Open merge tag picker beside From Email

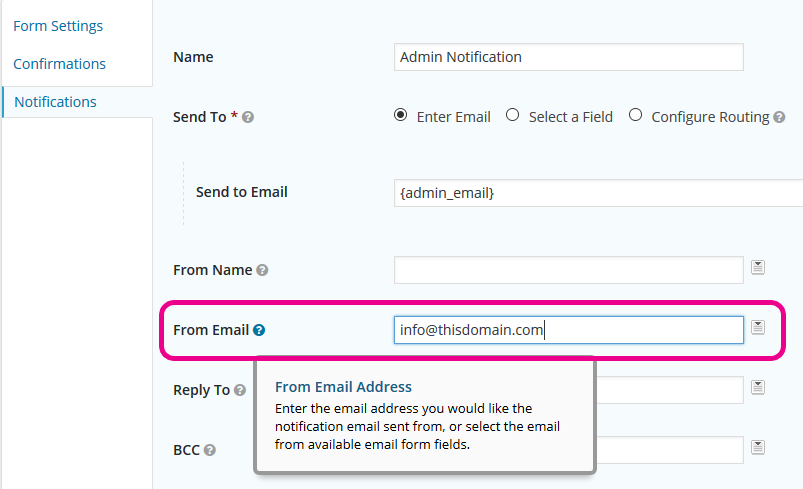(758, 327)
